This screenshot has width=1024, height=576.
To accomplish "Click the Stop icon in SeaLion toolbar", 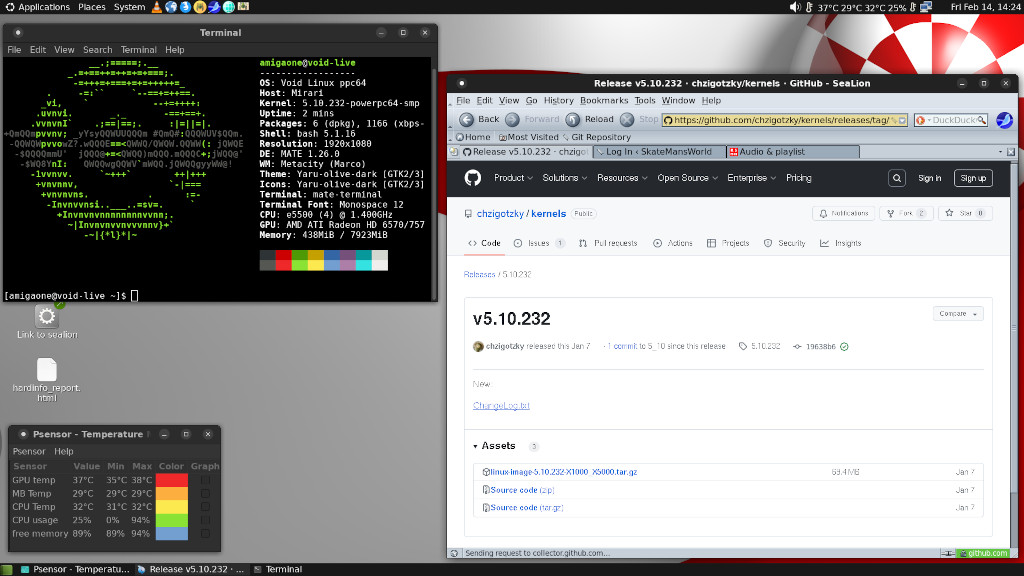I will [627, 120].
